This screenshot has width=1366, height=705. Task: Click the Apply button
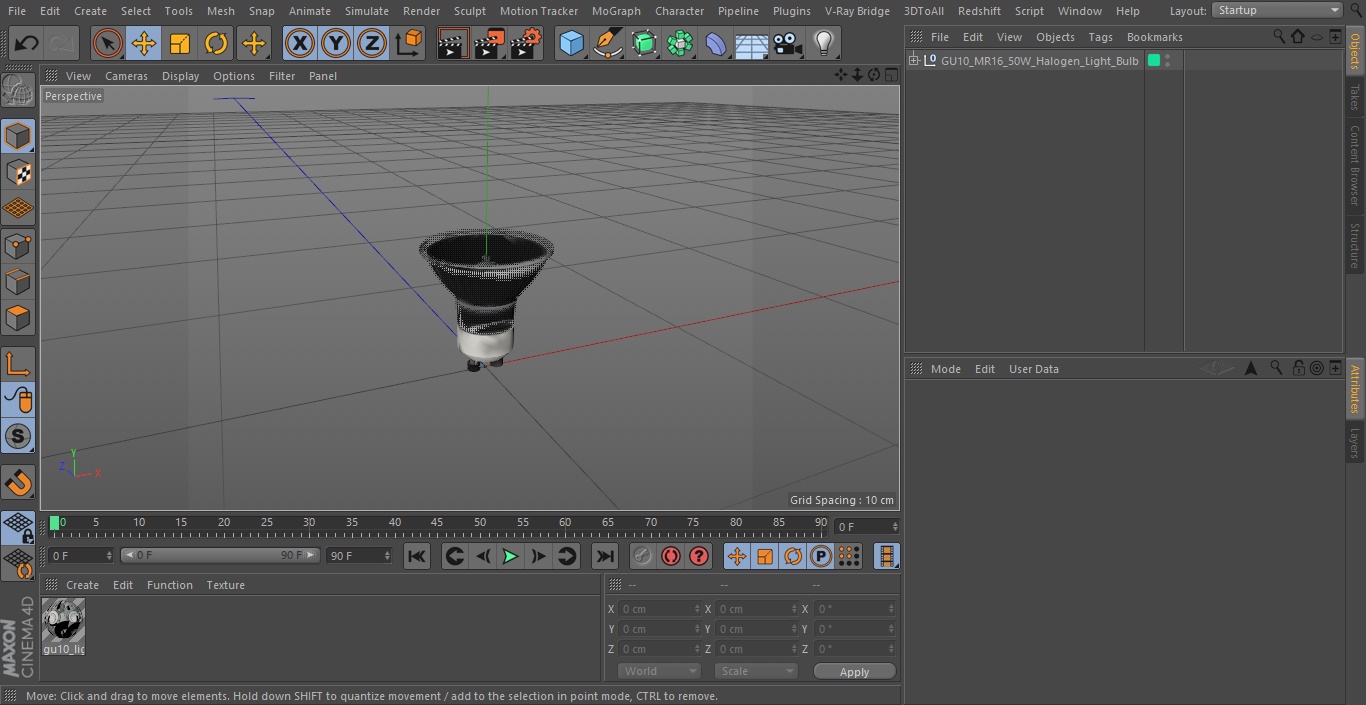[x=854, y=672]
